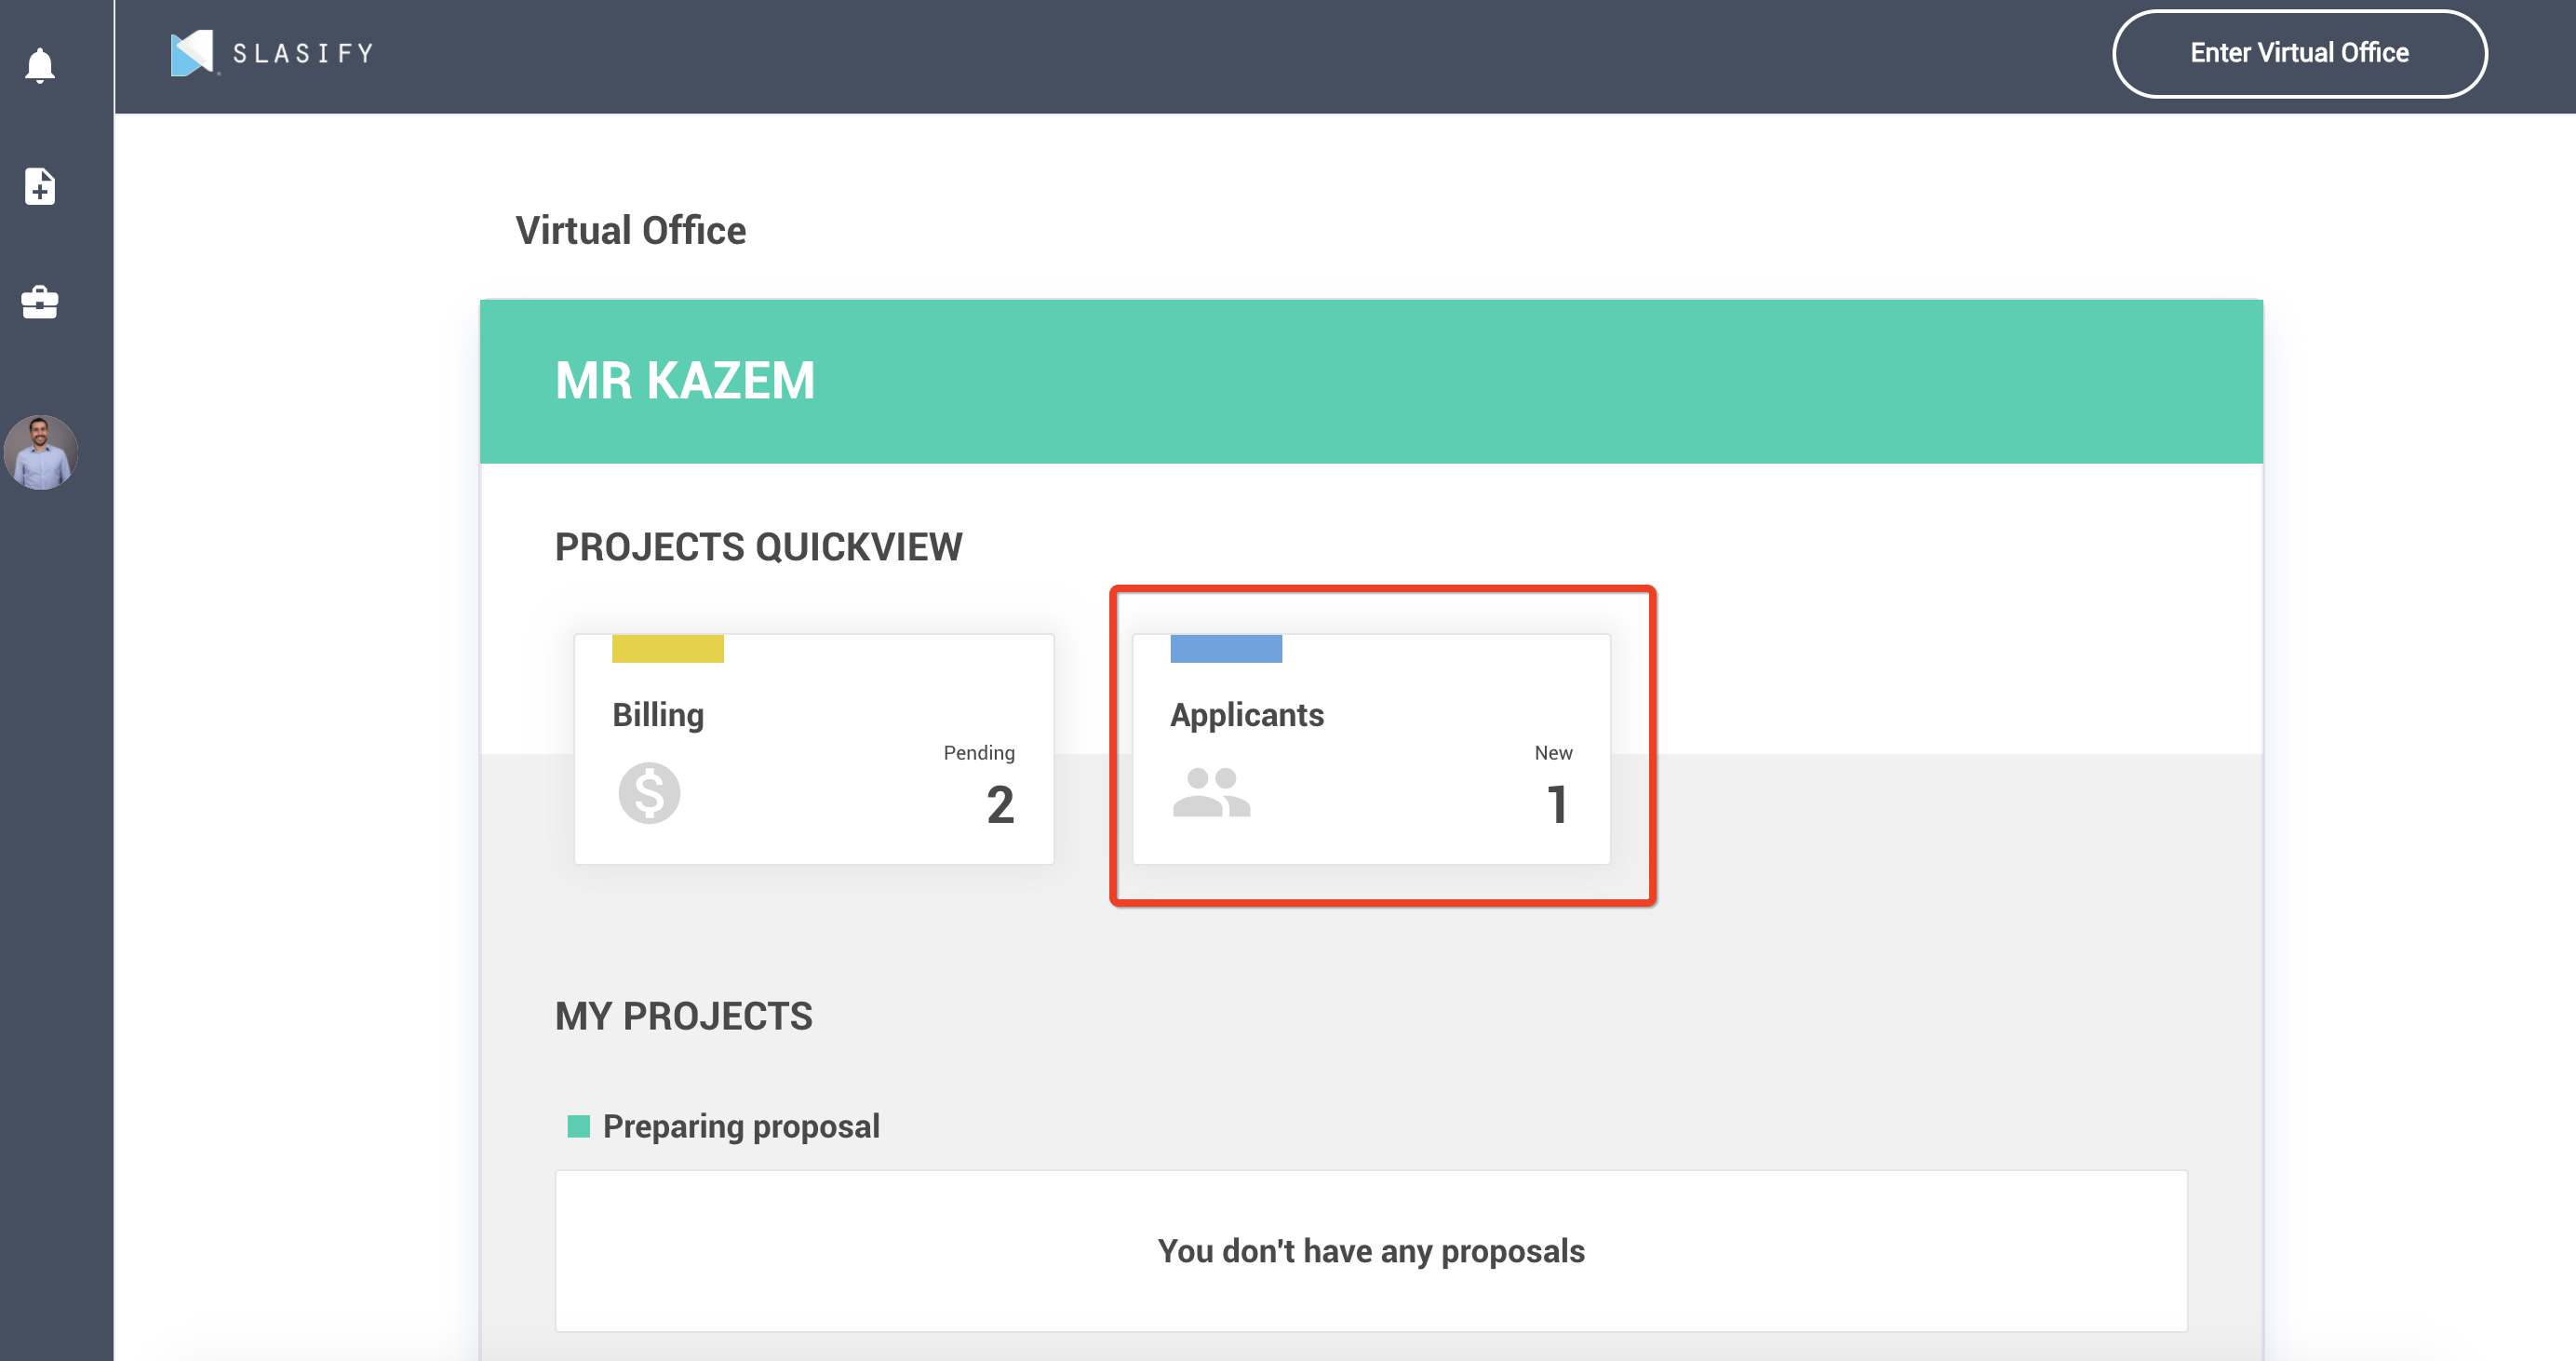This screenshot has height=1361, width=2576.
Task: Click green Preparing proposal square marker
Action: pyautogui.click(x=578, y=1126)
